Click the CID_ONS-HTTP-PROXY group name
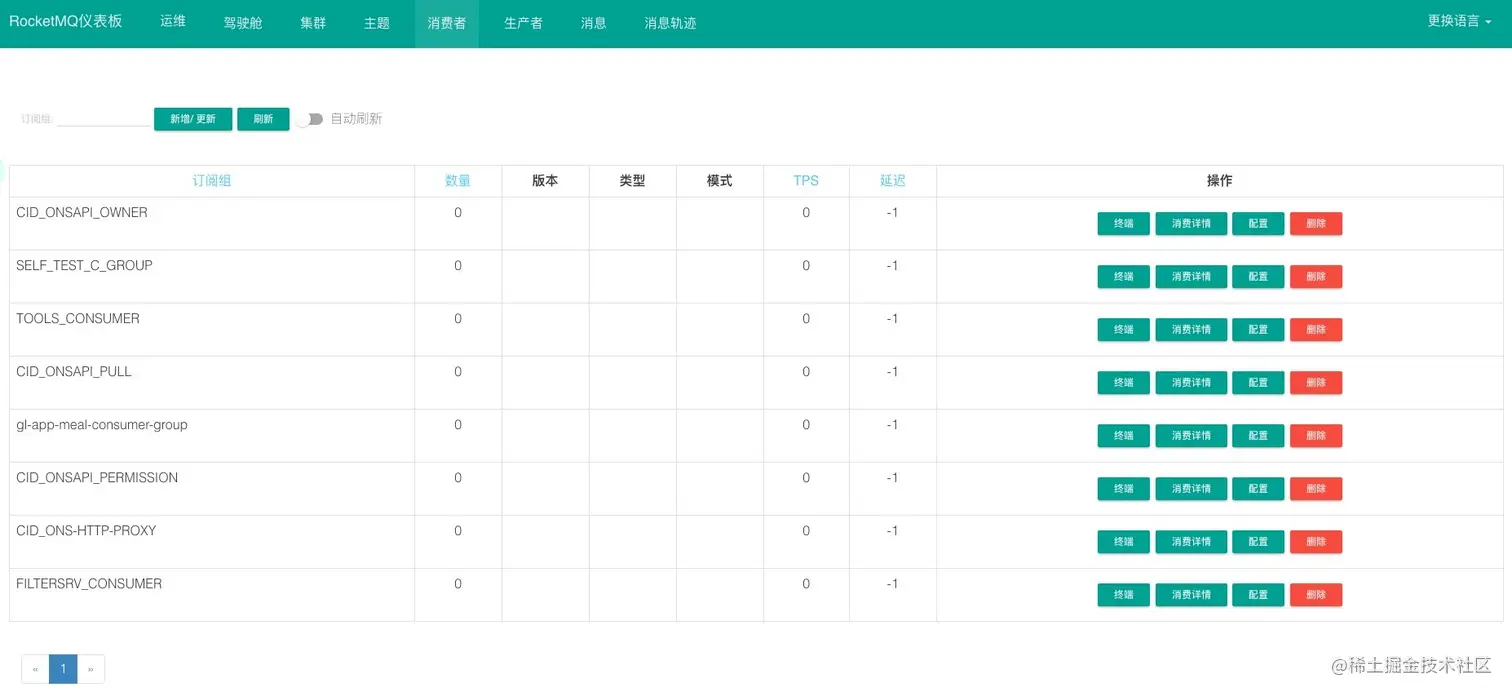1512x696 pixels. [x=86, y=531]
